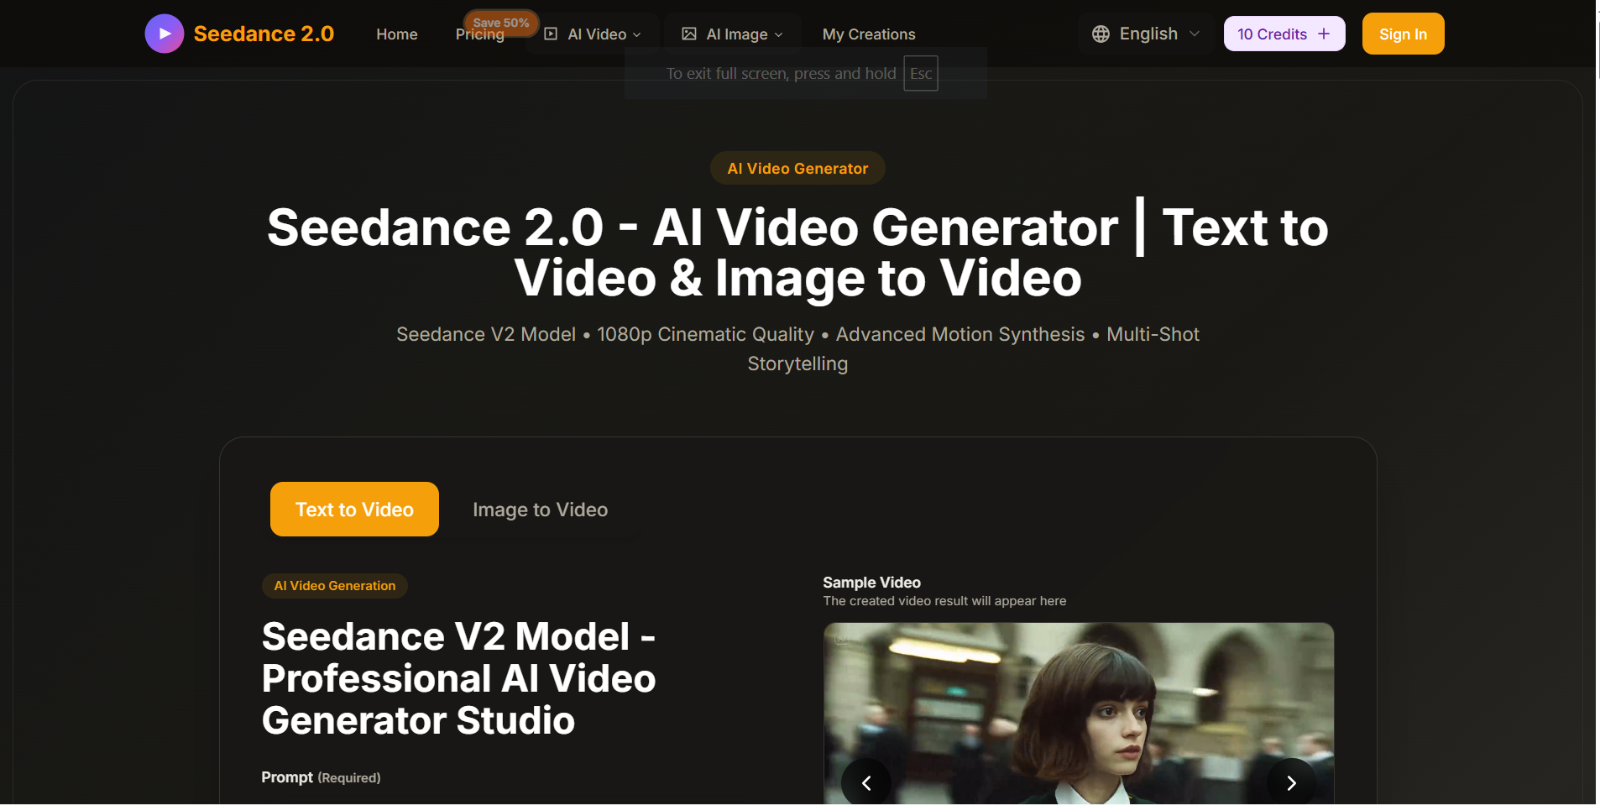
Task: Click the AI Image picture icon
Action: click(x=689, y=34)
